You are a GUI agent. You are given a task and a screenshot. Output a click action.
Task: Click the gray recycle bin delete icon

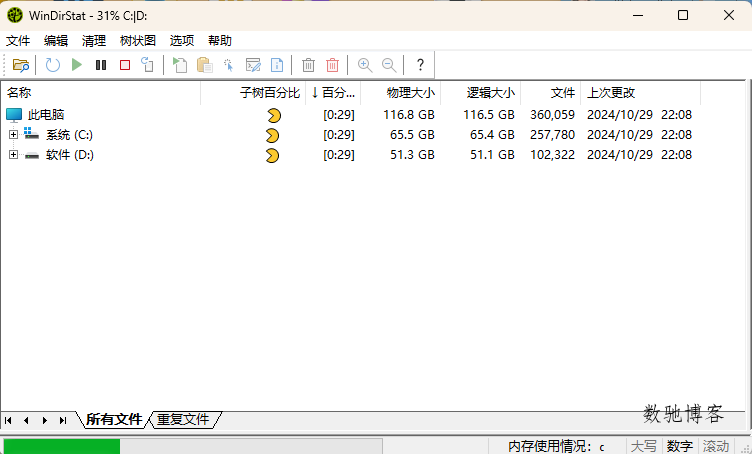308,65
